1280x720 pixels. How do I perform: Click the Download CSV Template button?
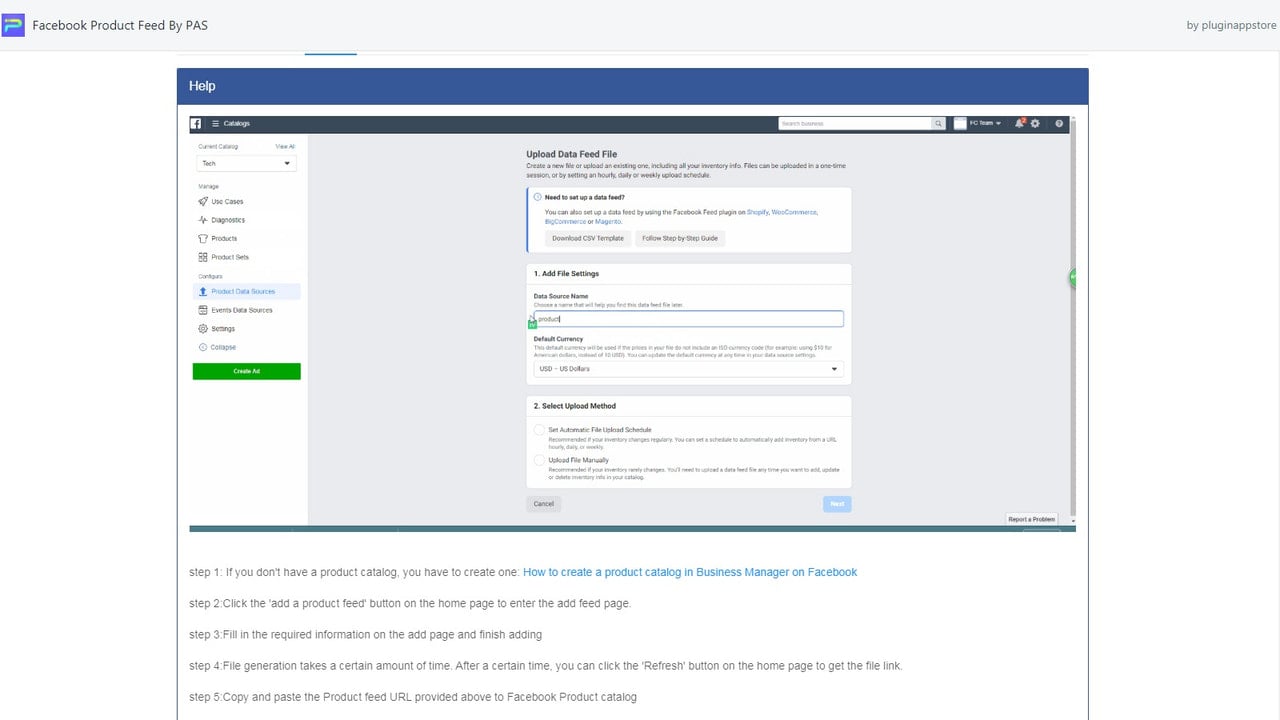pyautogui.click(x=588, y=238)
